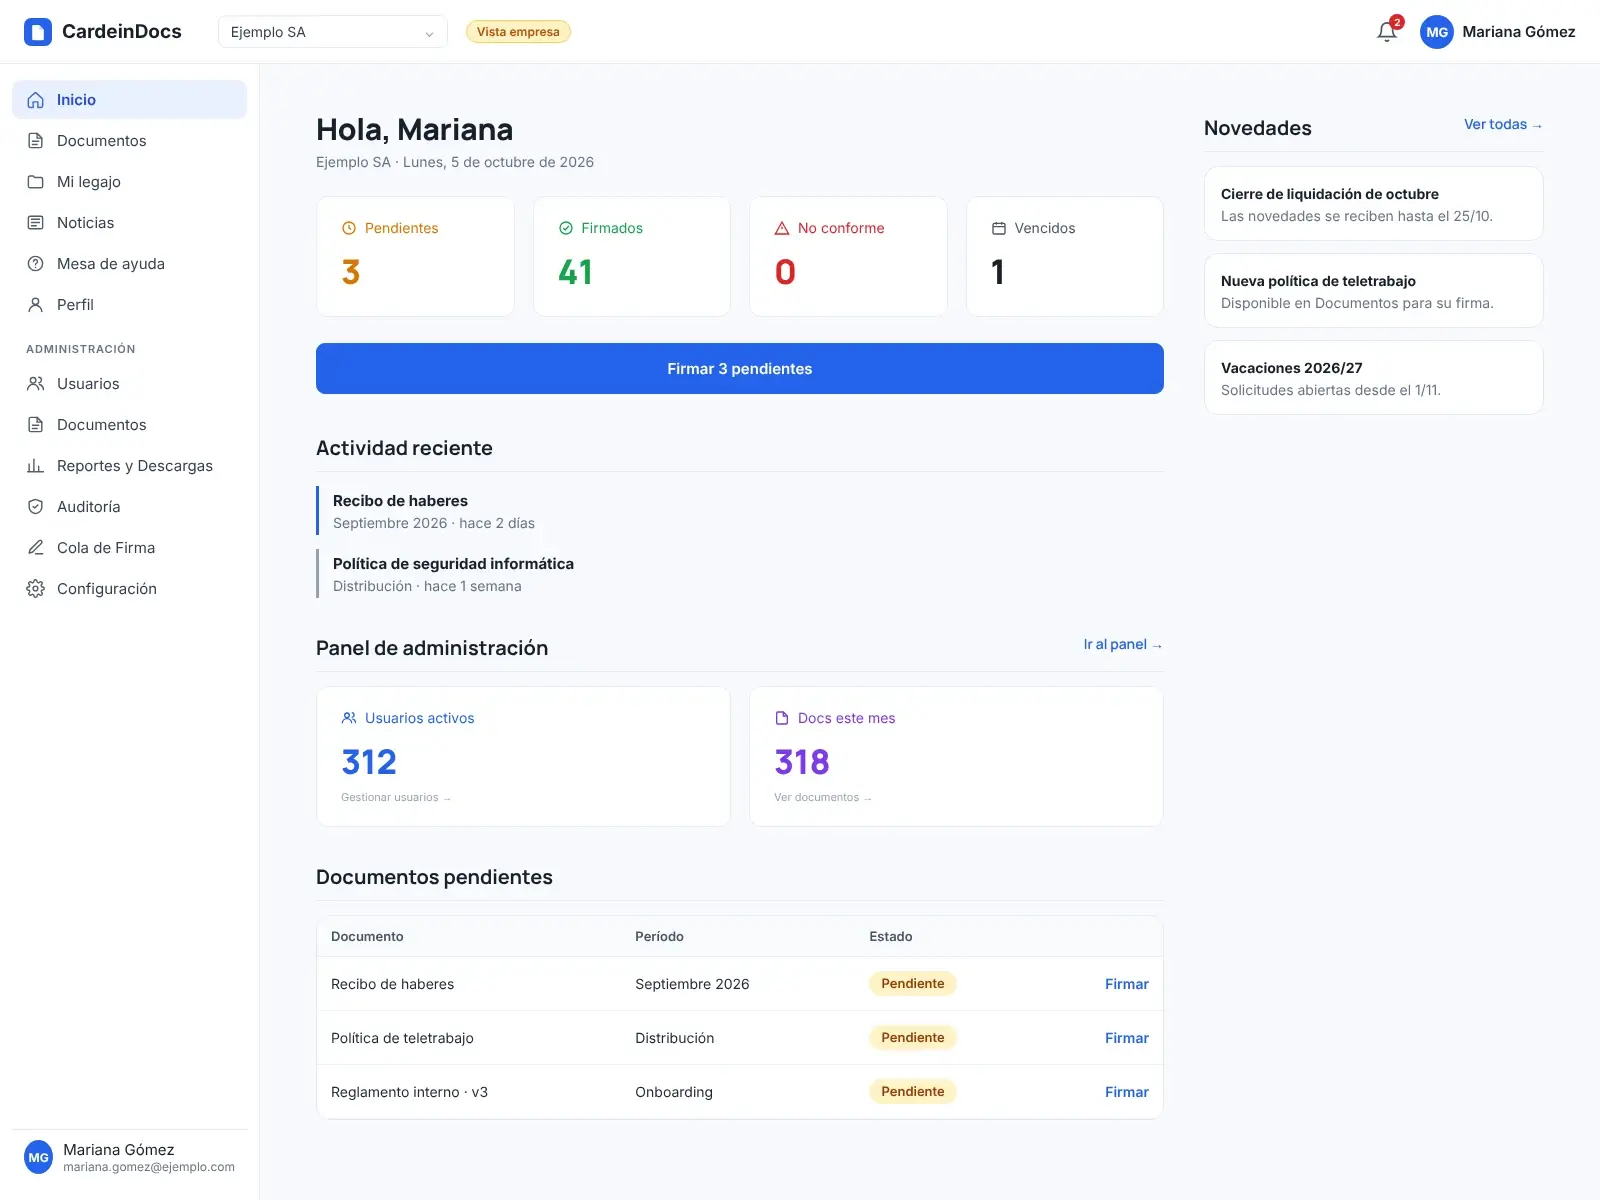Click Firmar for Reglamento interno v3

pyautogui.click(x=1127, y=1092)
